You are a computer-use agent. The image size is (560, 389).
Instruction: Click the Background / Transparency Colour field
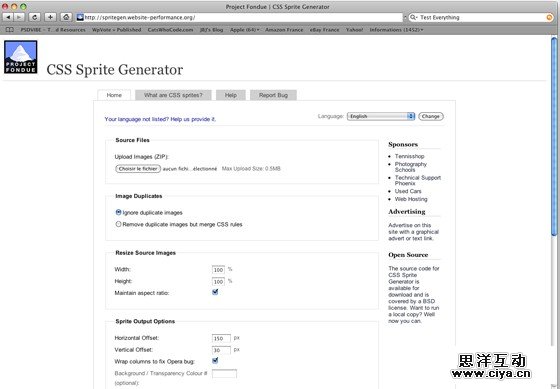coord(224,373)
